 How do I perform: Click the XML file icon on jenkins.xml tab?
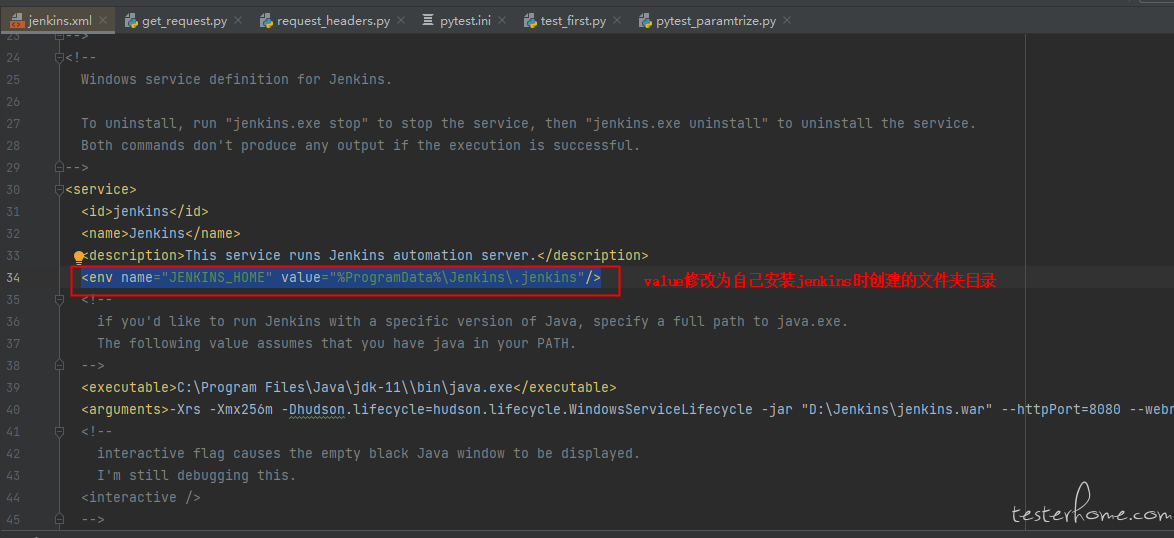(16, 21)
